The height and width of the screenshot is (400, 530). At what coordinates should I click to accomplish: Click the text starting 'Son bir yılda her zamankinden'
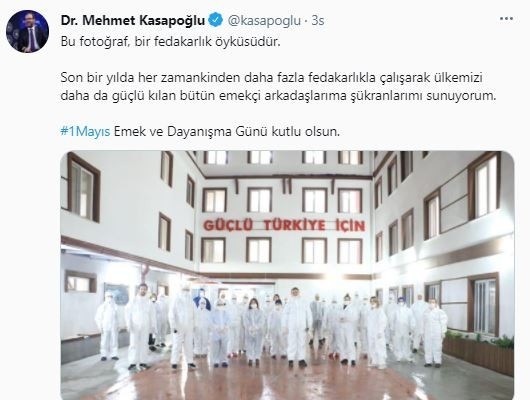click(x=271, y=78)
